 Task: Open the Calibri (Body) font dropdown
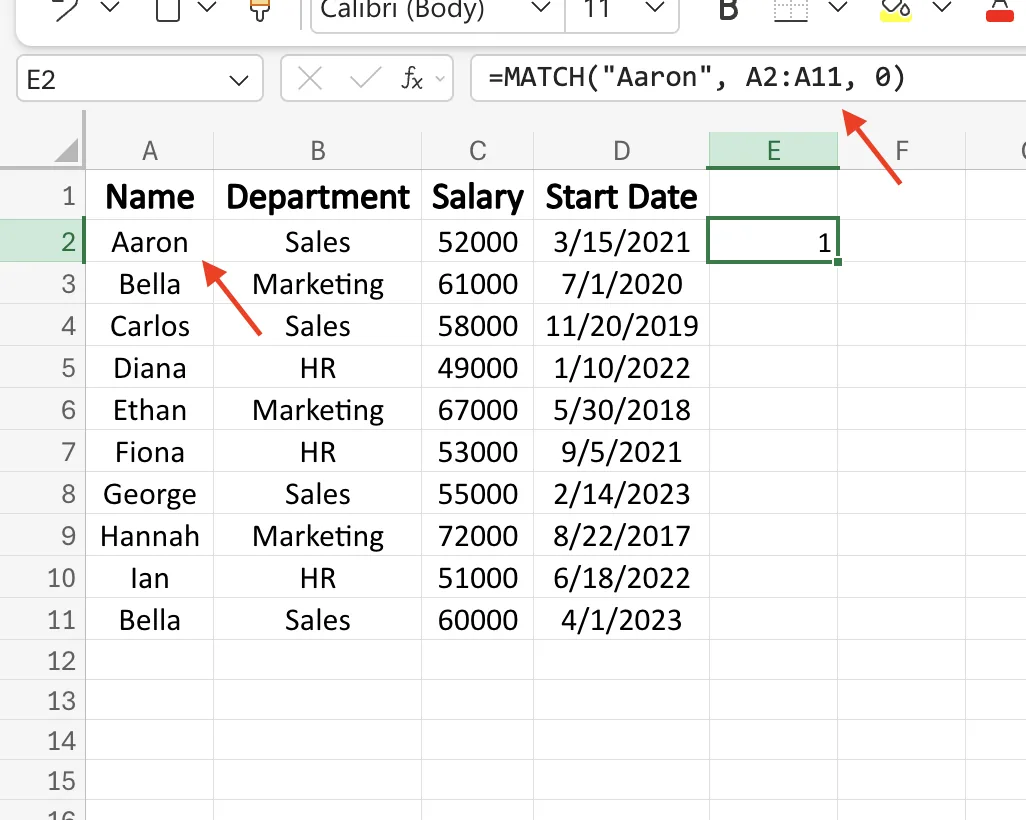[540, 8]
